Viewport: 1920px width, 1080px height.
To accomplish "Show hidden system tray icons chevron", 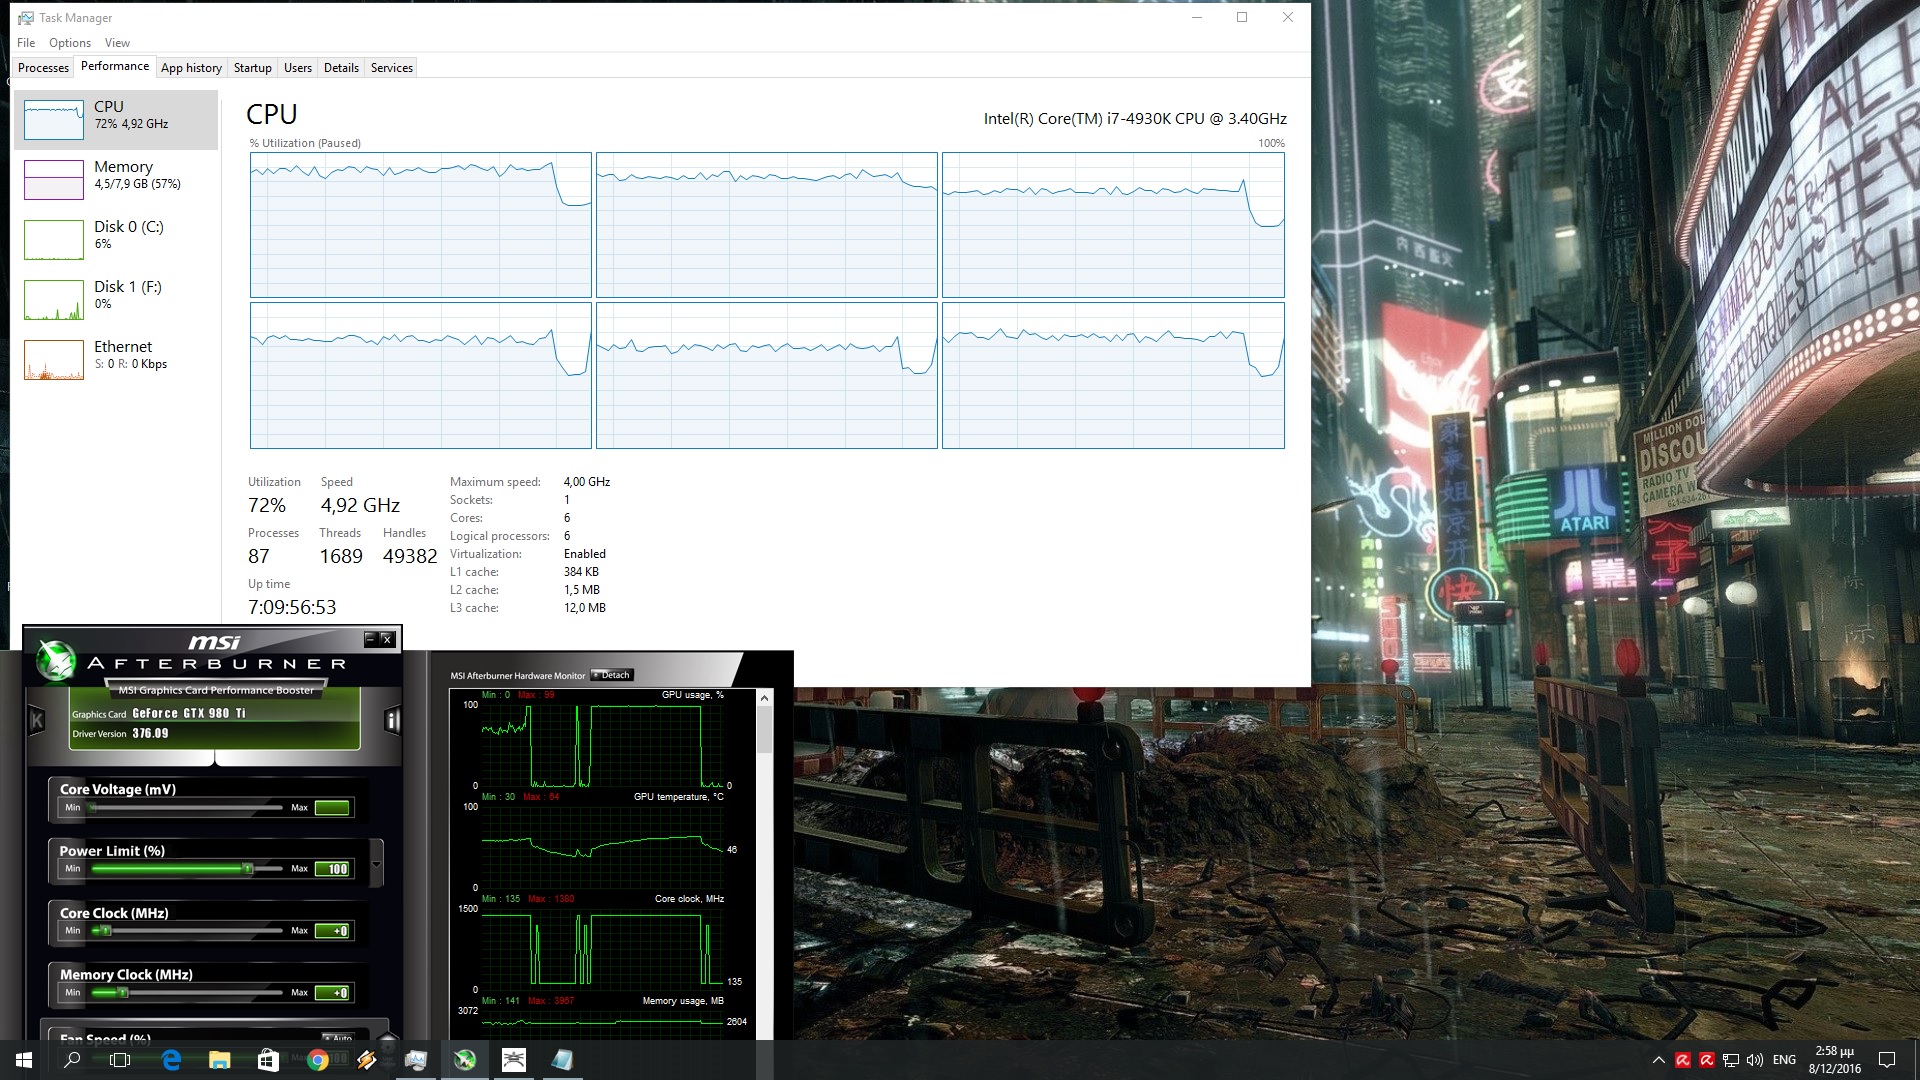I will 1658,1060.
